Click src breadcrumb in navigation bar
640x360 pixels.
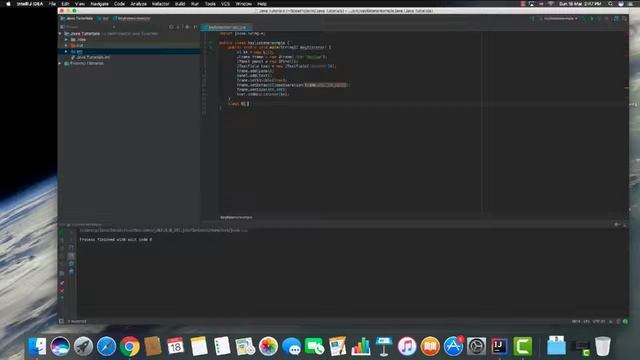coord(103,18)
